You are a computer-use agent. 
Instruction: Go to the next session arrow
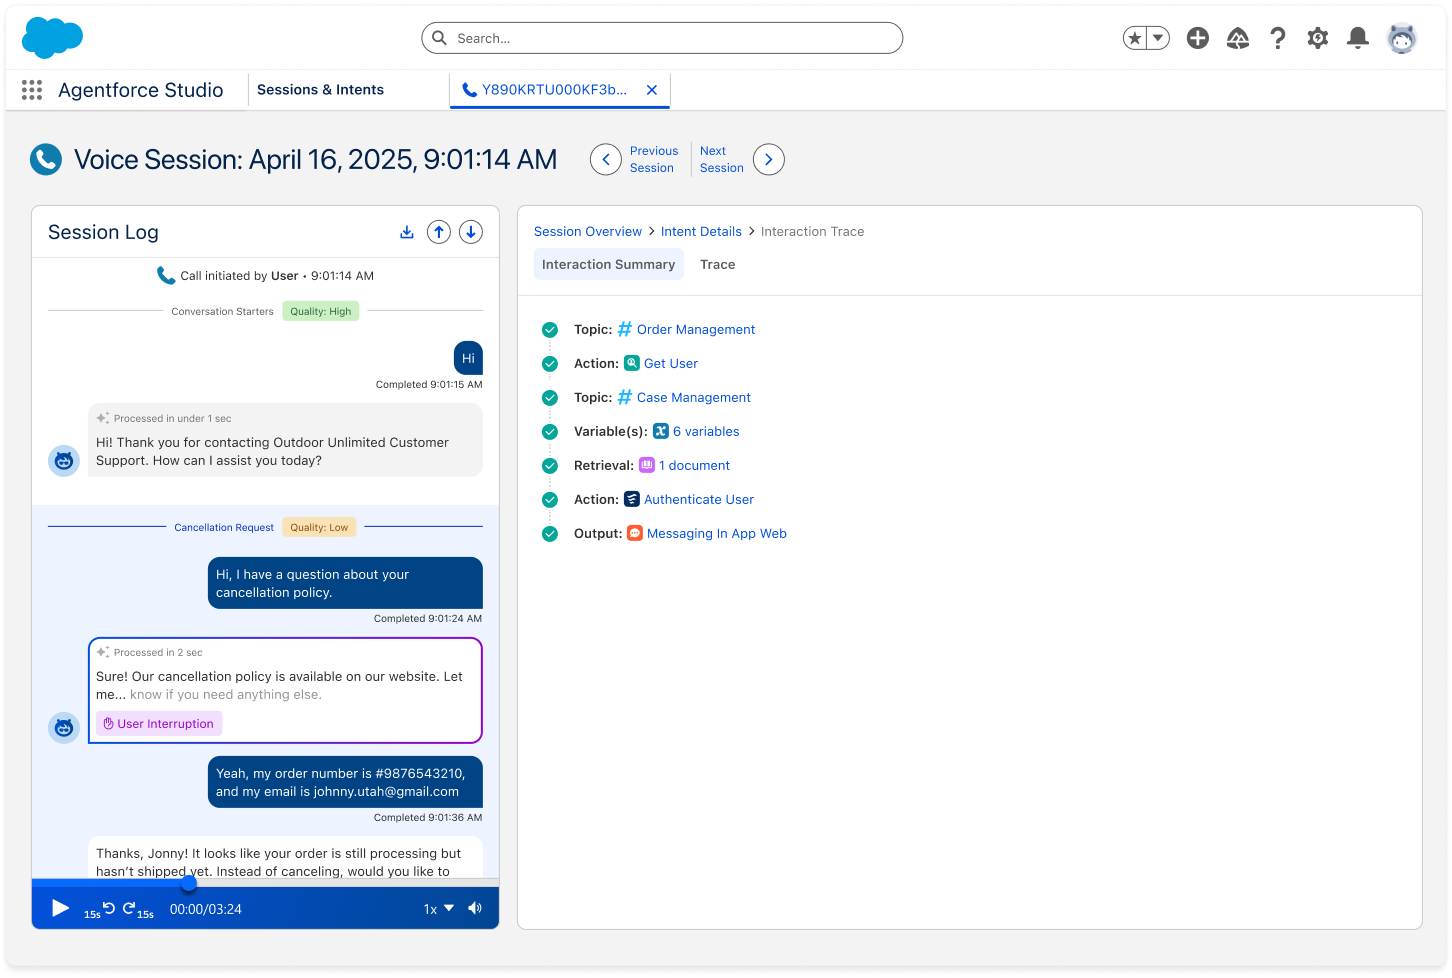point(769,159)
